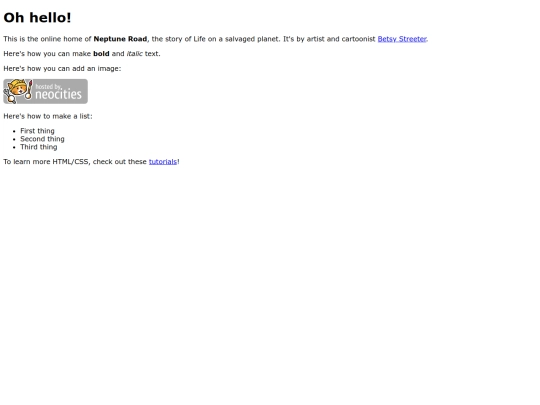Click the Oh hello! heading

37,18
